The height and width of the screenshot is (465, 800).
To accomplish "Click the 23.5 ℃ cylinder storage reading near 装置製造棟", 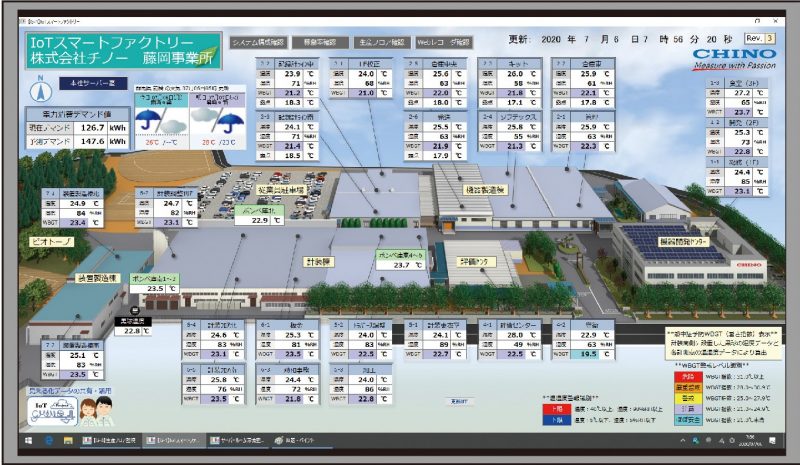I will point(155,288).
